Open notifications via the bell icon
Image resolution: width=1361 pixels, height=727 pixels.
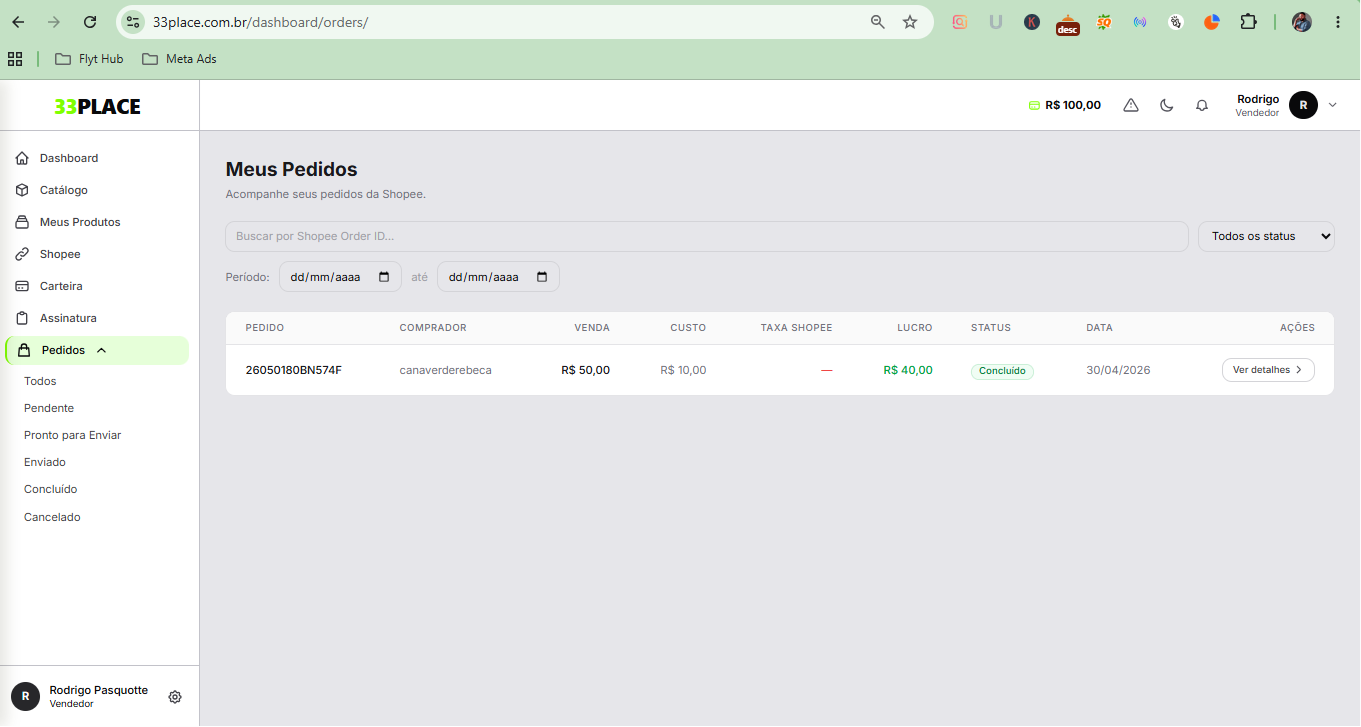[x=1202, y=105]
